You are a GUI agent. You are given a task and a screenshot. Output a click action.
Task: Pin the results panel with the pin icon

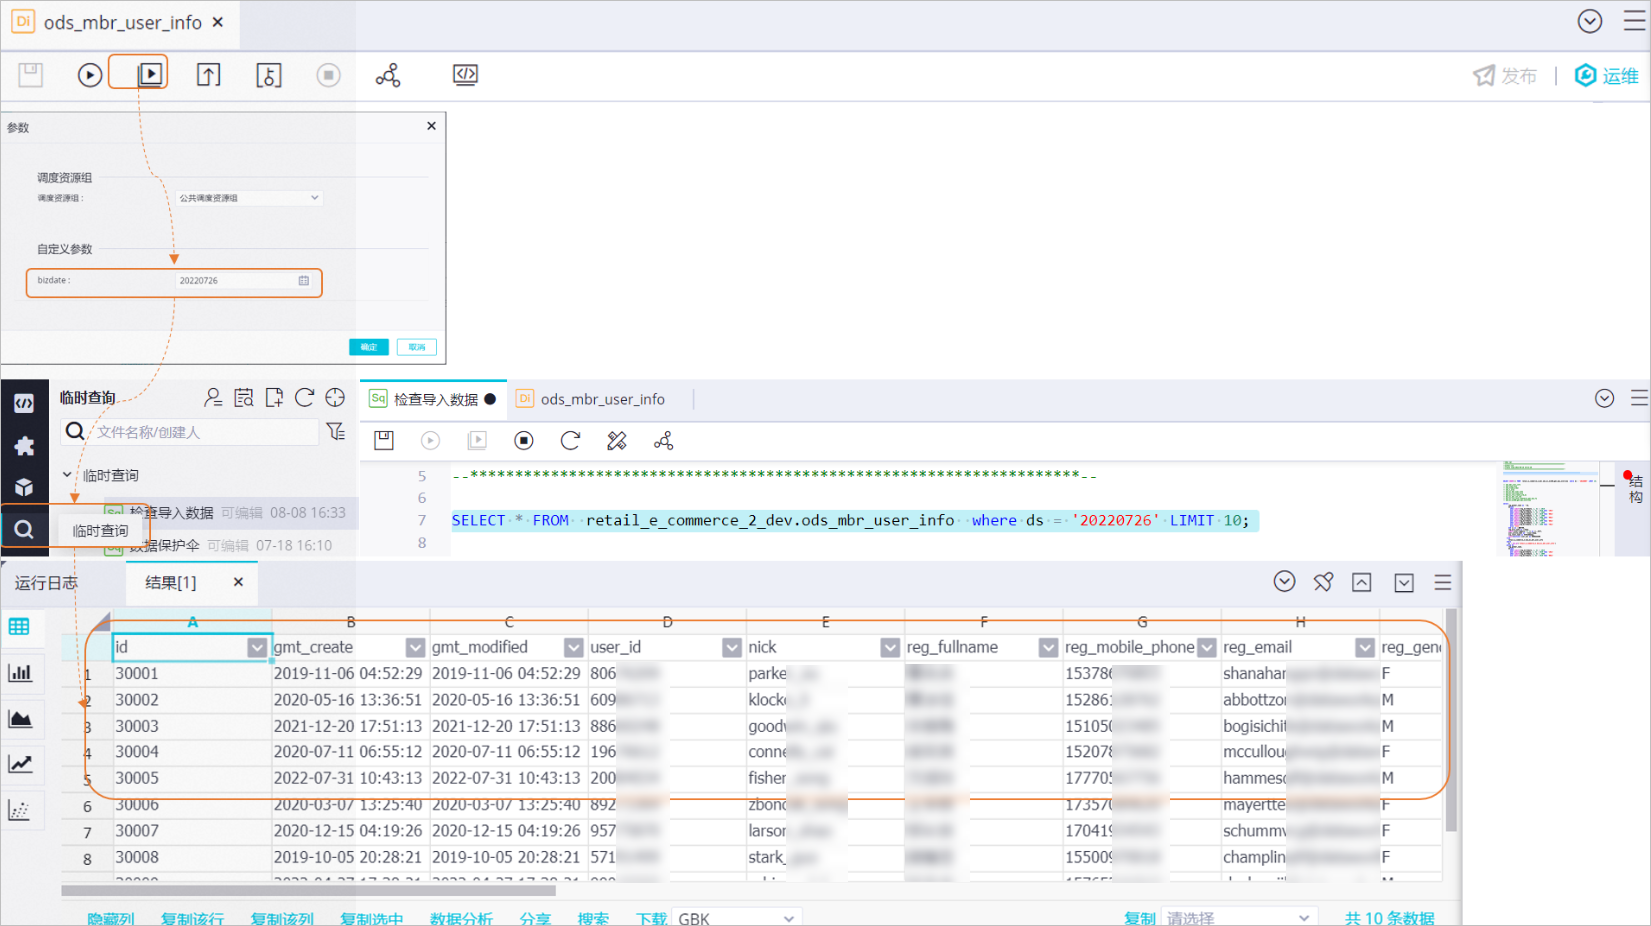coord(1323,582)
